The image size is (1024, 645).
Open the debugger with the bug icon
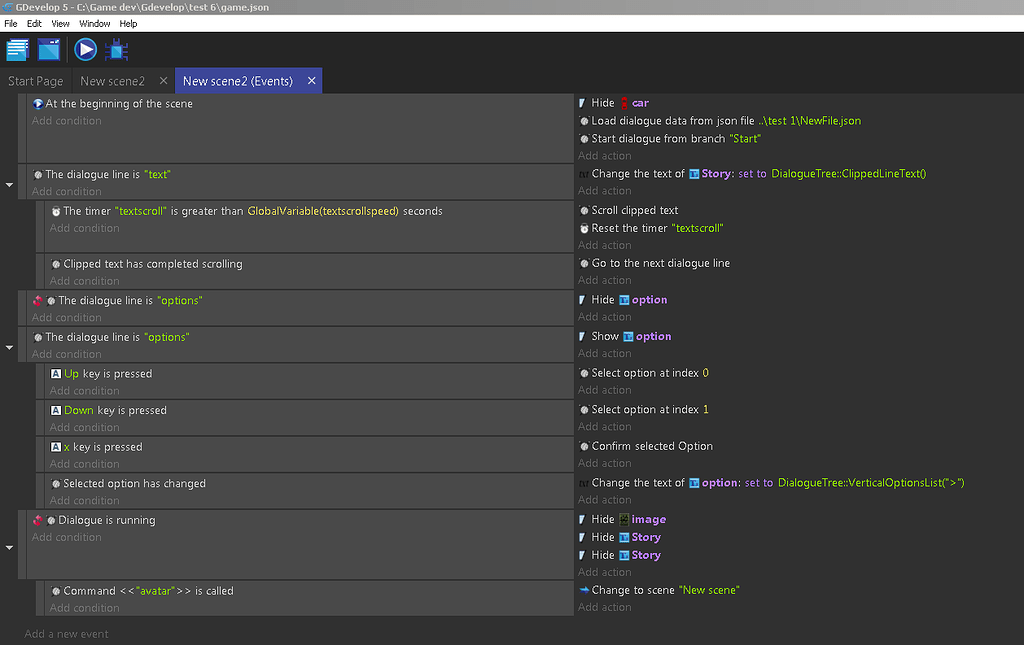click(x=116, y=49)
